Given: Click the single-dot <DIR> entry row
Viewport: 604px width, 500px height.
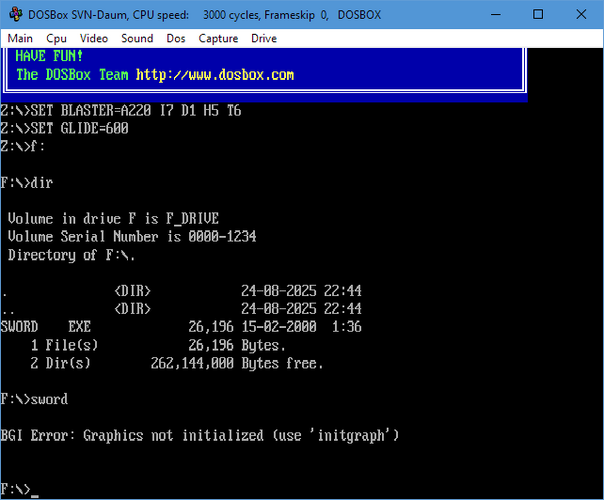Looking at the screenshot, I should [181, 291].
